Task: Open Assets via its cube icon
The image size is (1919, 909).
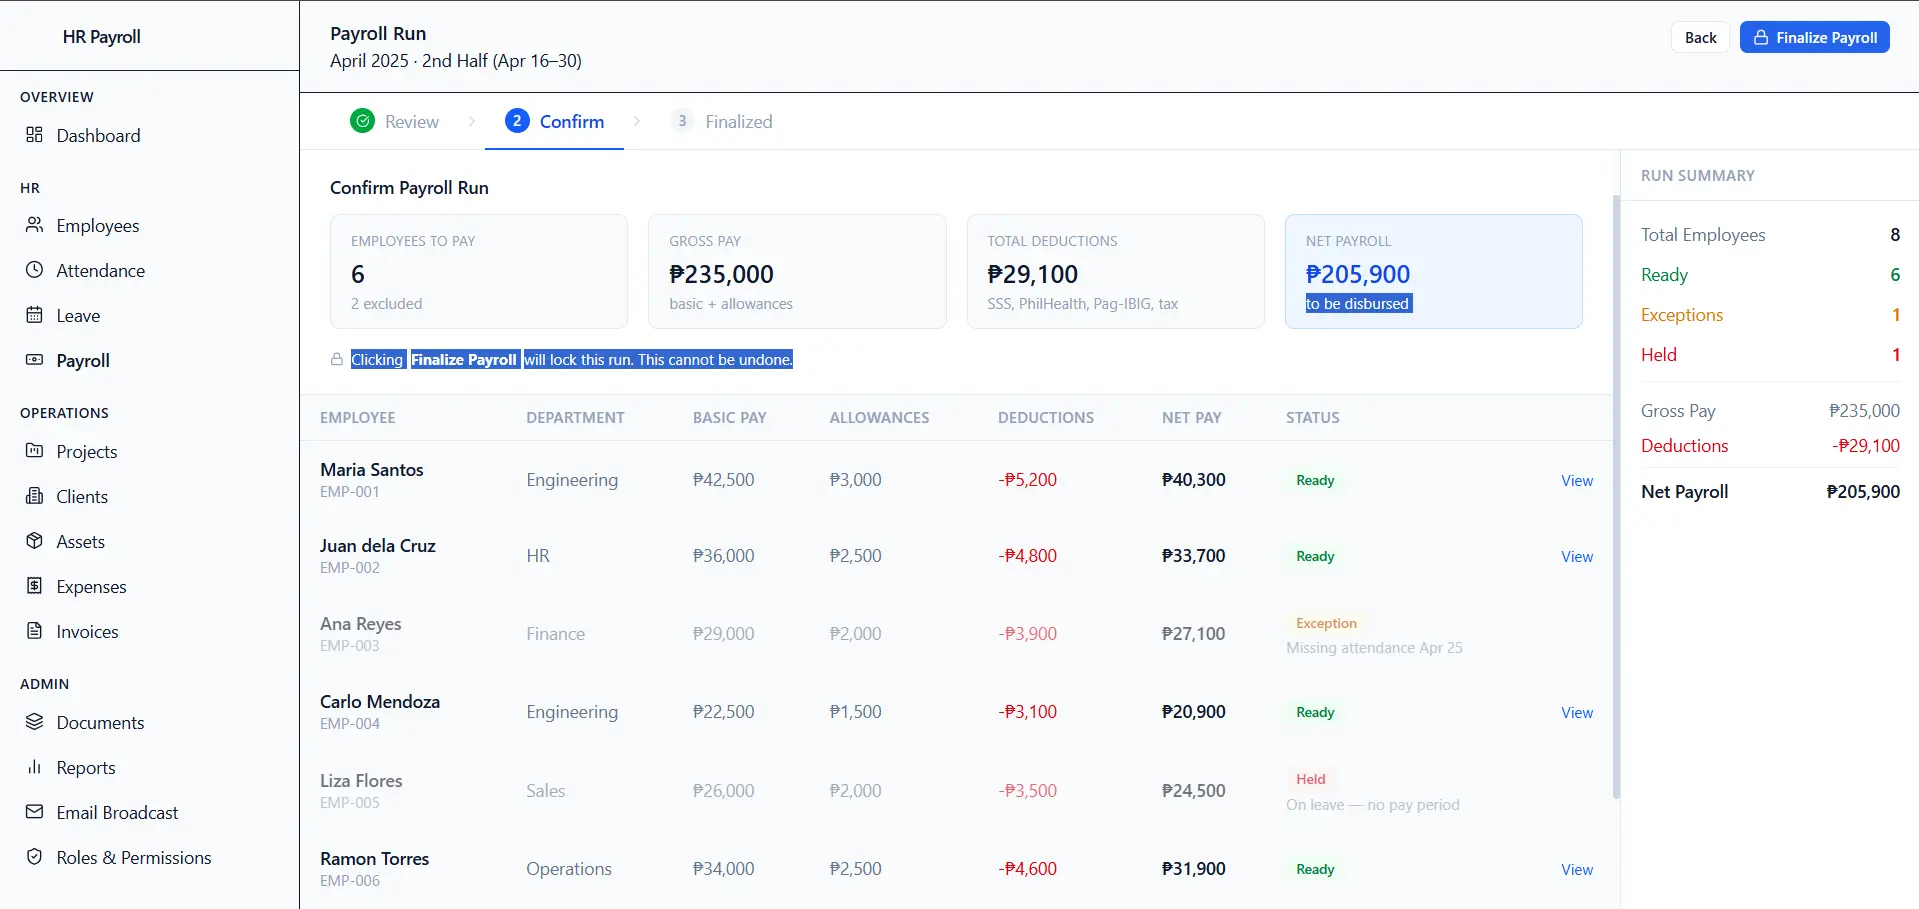Action: point(34,541)
